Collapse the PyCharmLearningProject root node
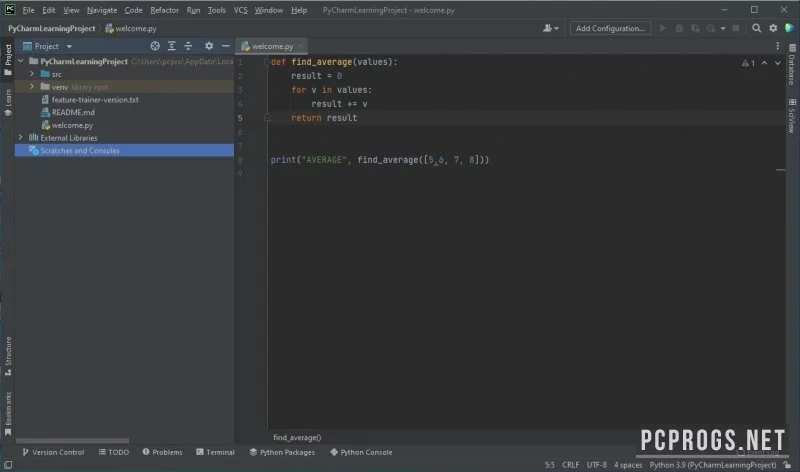The width and height of the screenshot is (800, 472). [21, 61]
